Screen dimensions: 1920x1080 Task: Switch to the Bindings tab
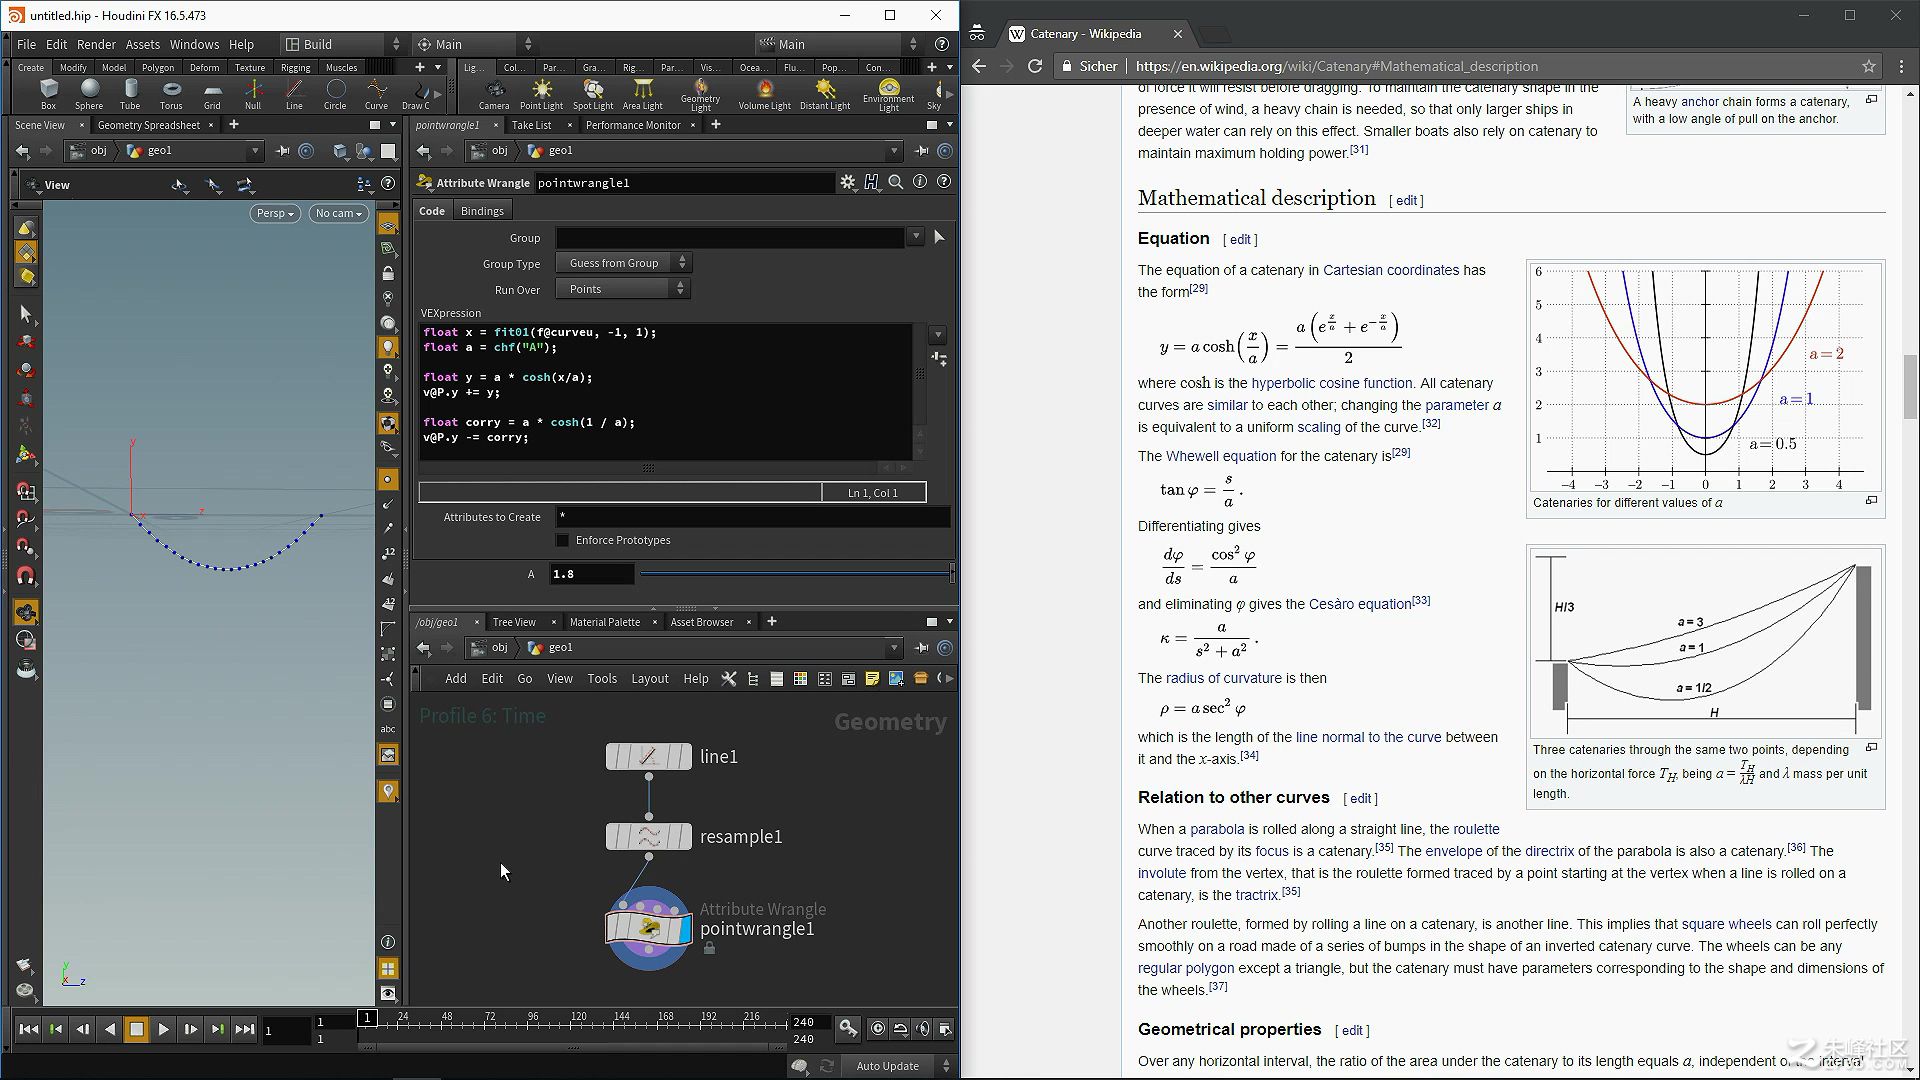482,211
